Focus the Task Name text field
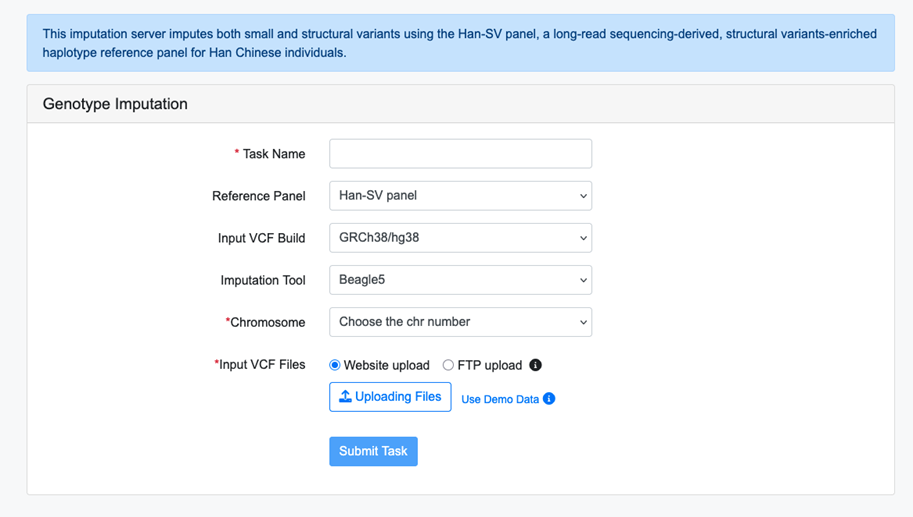Viewport: 913px width, 517px height. pos(460,154)
